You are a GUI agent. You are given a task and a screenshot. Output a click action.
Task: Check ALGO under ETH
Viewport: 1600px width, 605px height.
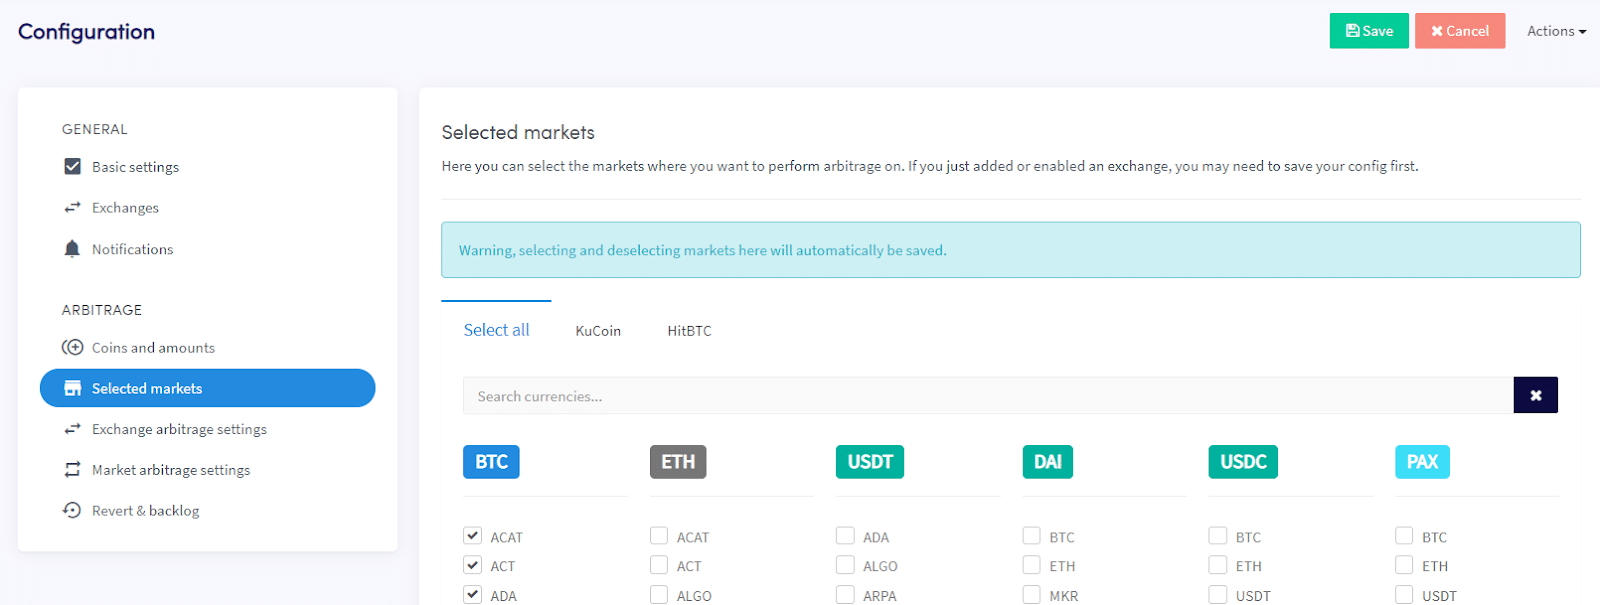[x=659, y=595]
